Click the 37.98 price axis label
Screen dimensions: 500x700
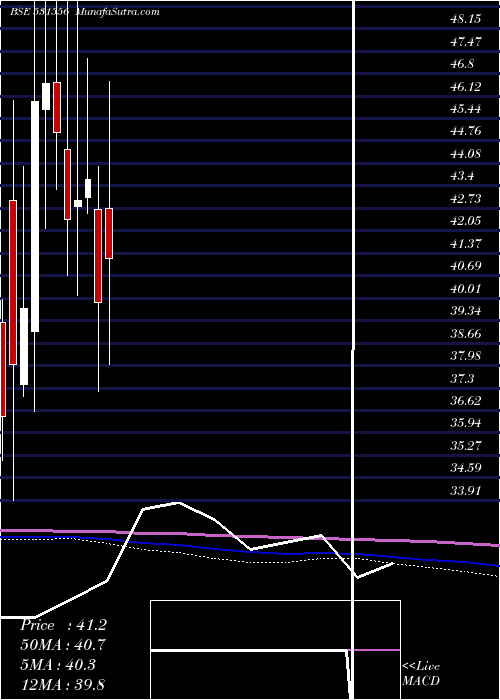466,355
